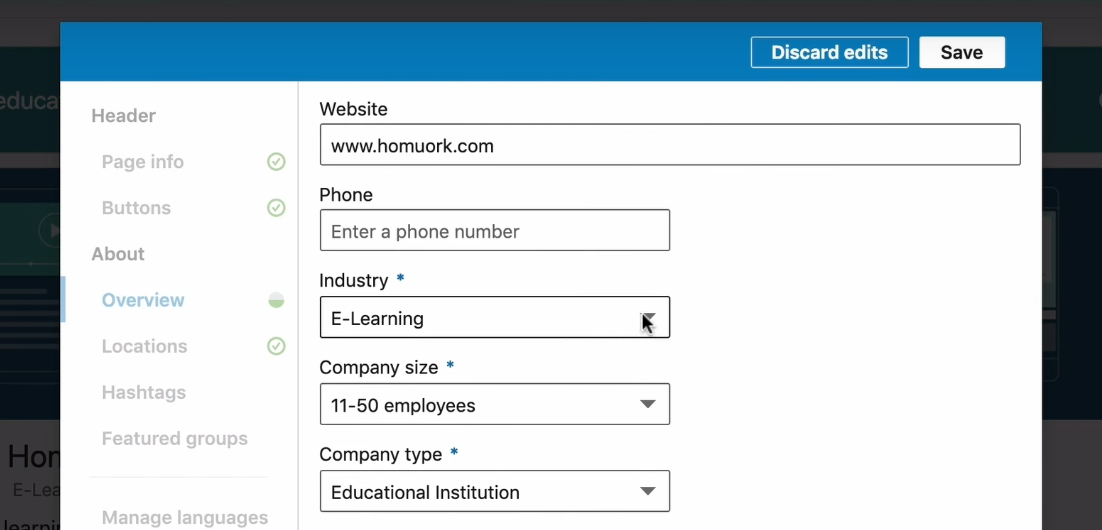
Task: Focus the Phone number field
Action: click(x=495, y=231)
